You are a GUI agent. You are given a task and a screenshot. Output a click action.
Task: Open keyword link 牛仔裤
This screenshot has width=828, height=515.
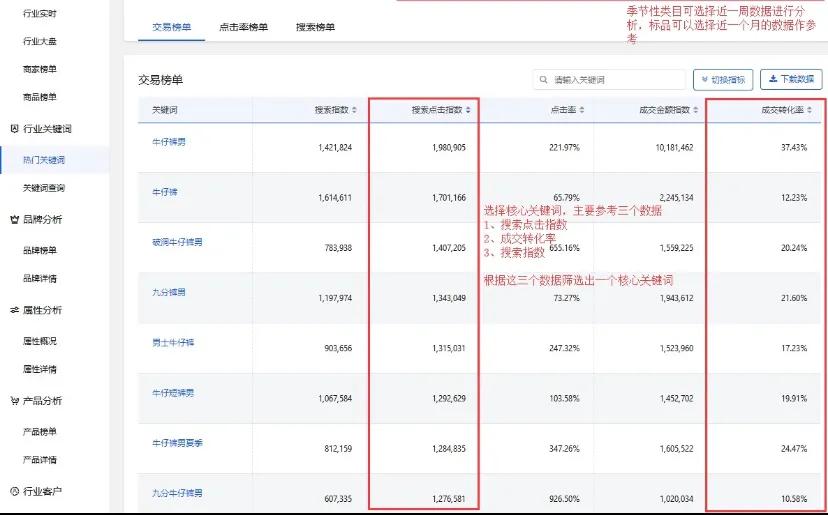165,192
